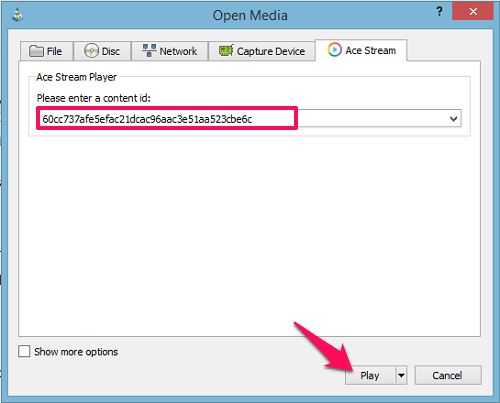
Task: Close the Open Media dialog
Action: (473, 12)
